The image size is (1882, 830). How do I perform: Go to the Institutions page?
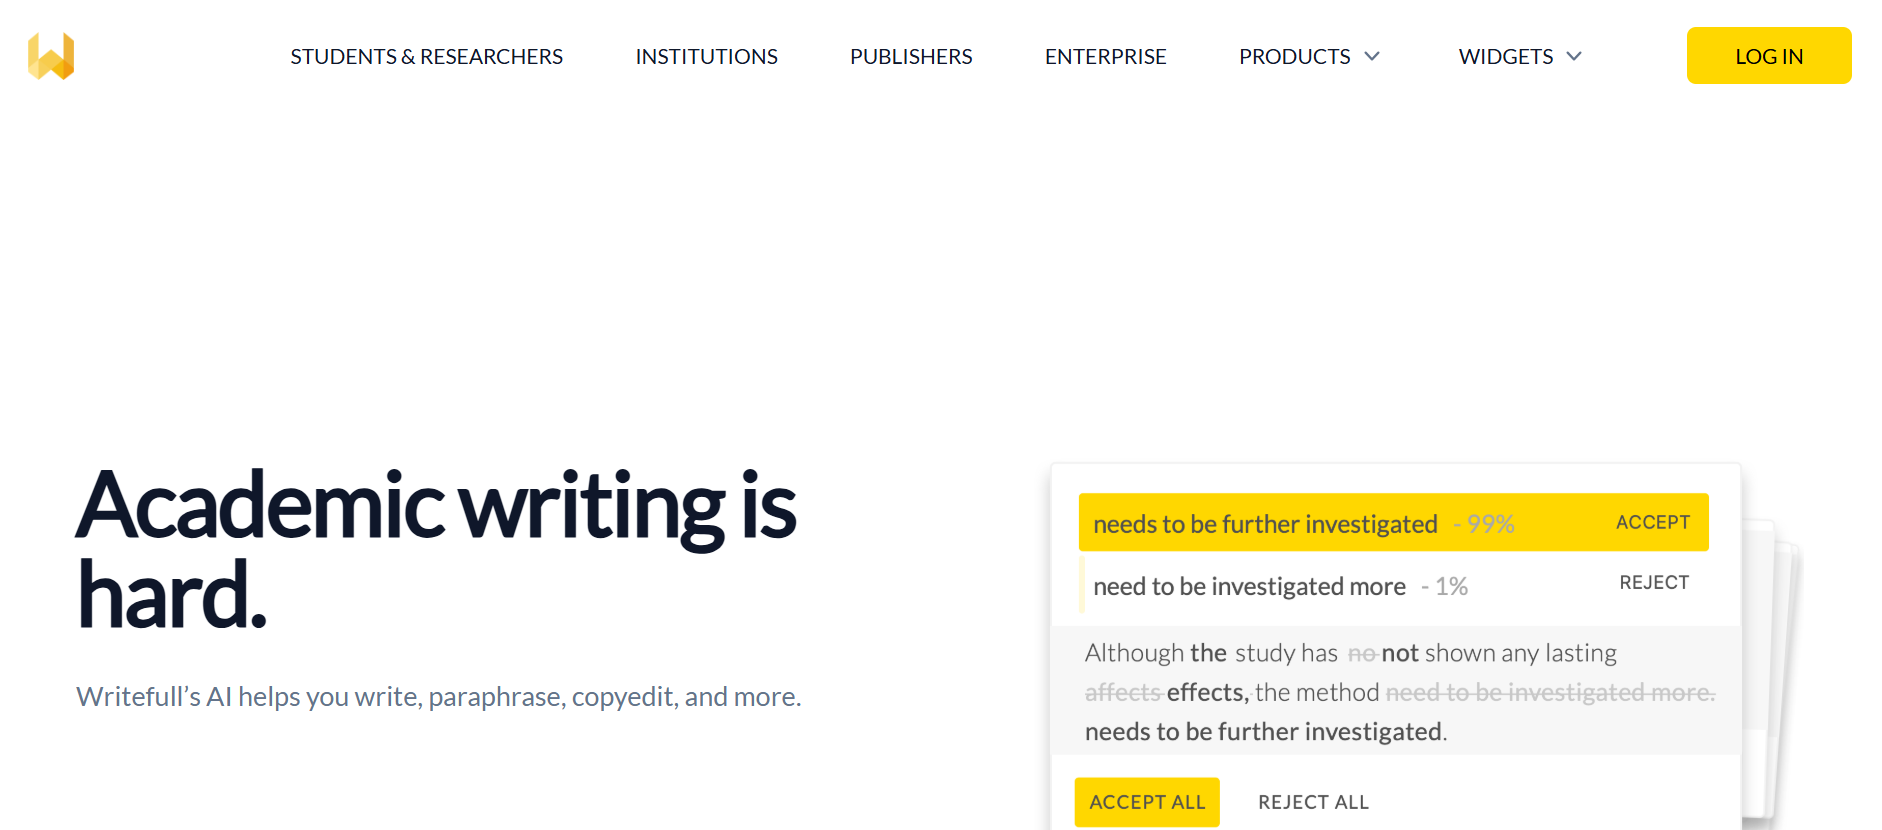[x=706, y=57]
